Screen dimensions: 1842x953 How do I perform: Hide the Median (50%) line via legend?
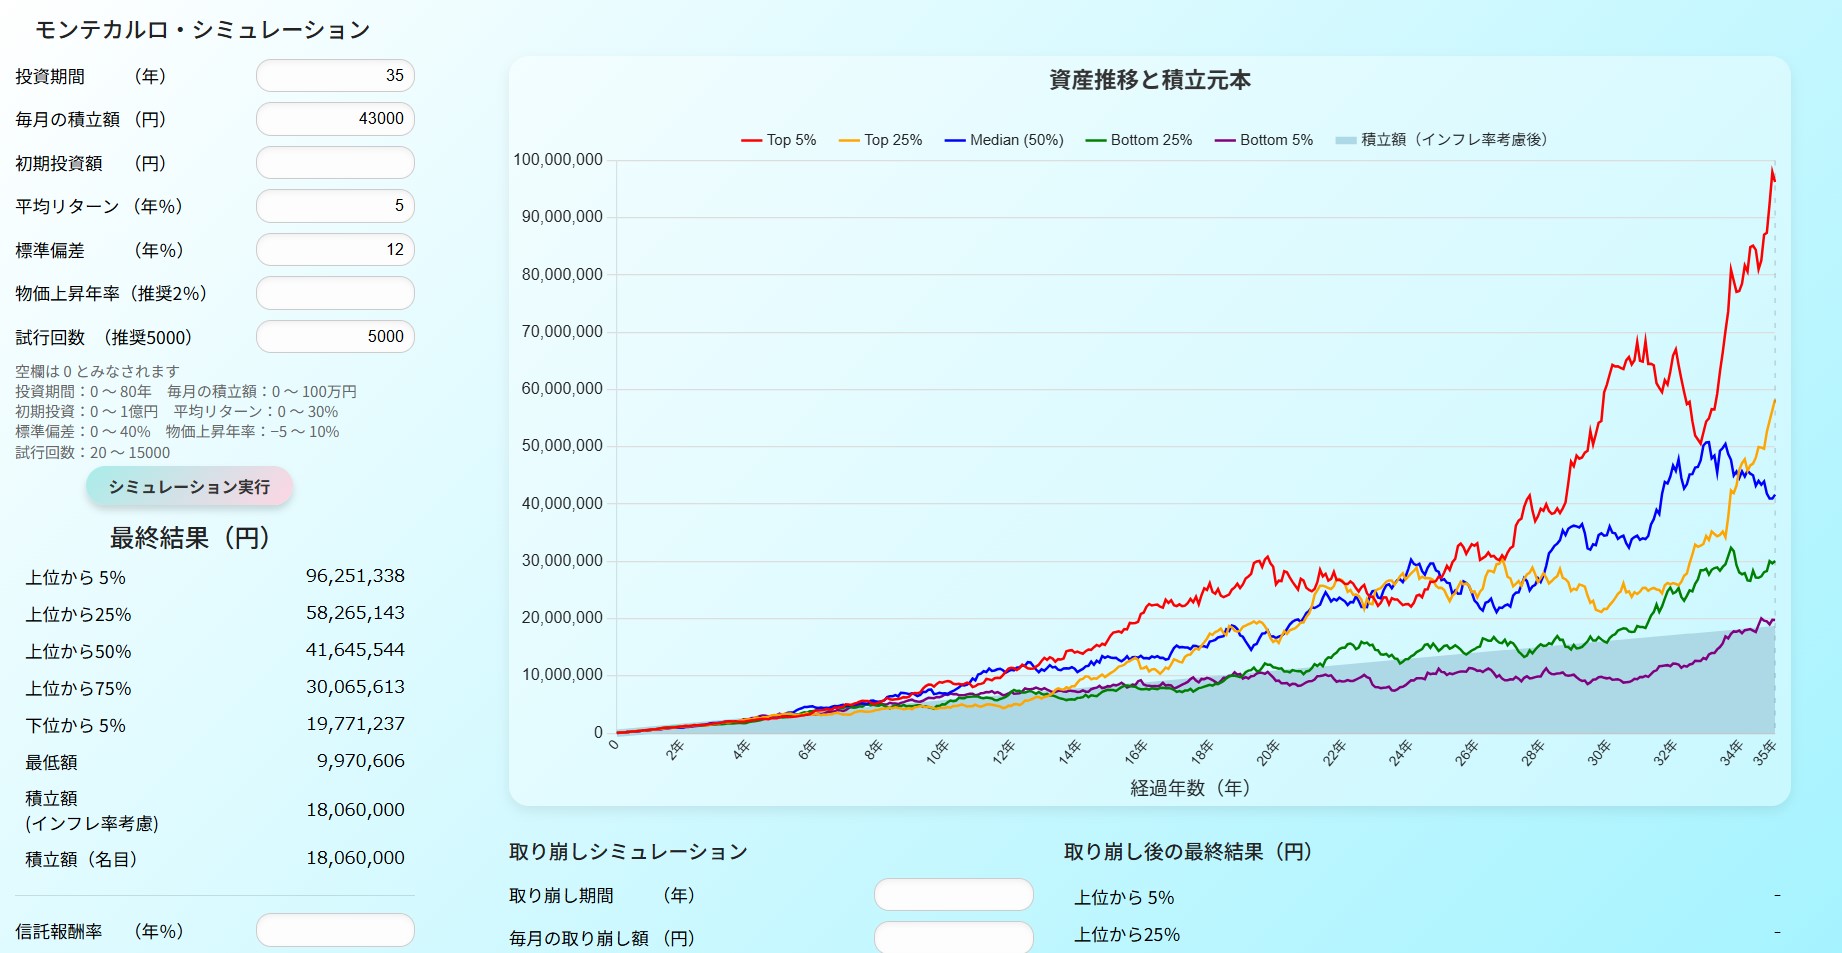[1004, 140]
